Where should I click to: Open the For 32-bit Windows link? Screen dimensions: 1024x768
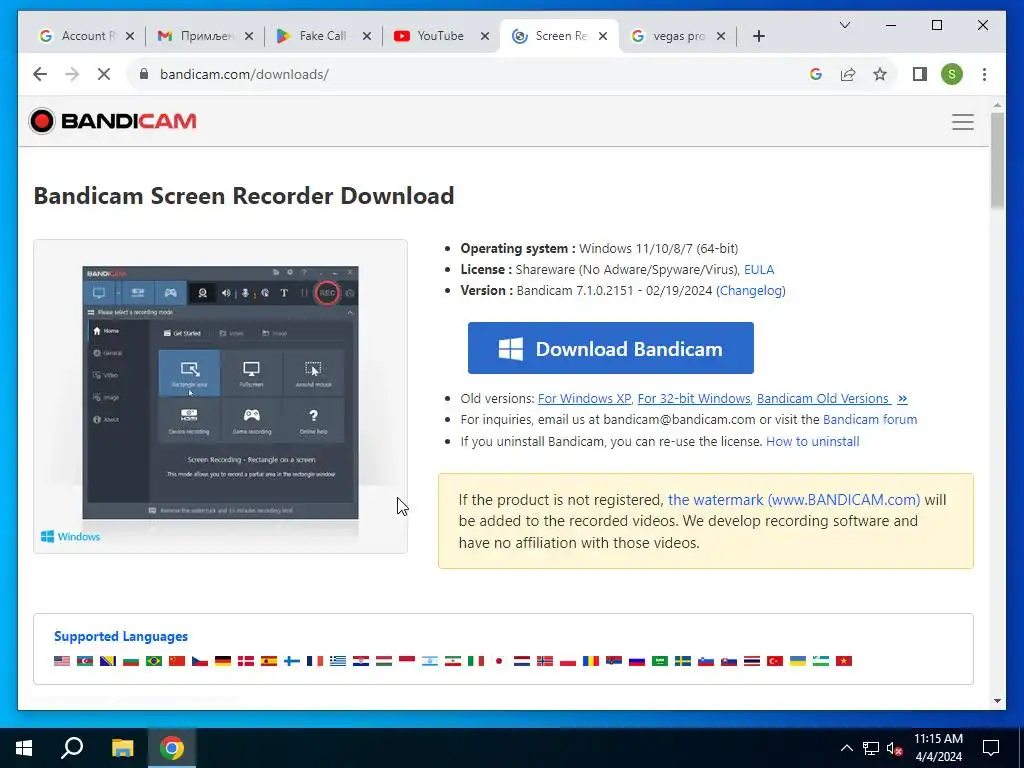point(694,398)
